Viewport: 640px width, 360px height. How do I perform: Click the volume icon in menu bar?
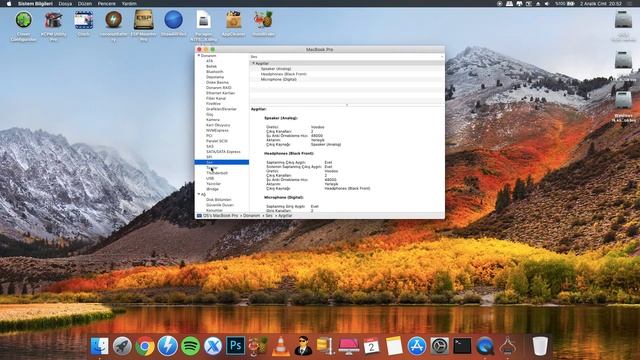click(x=547, y=3)
